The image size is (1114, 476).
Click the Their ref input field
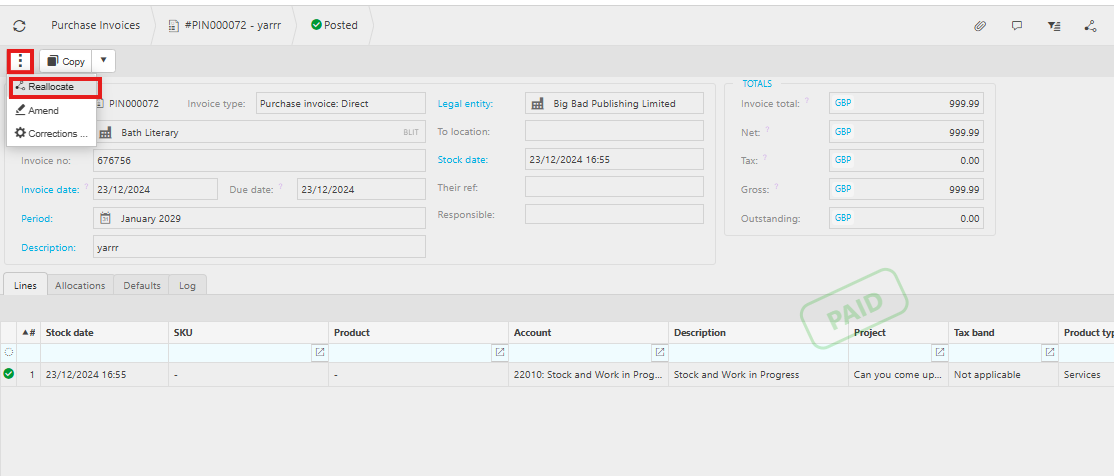(614, 187)
